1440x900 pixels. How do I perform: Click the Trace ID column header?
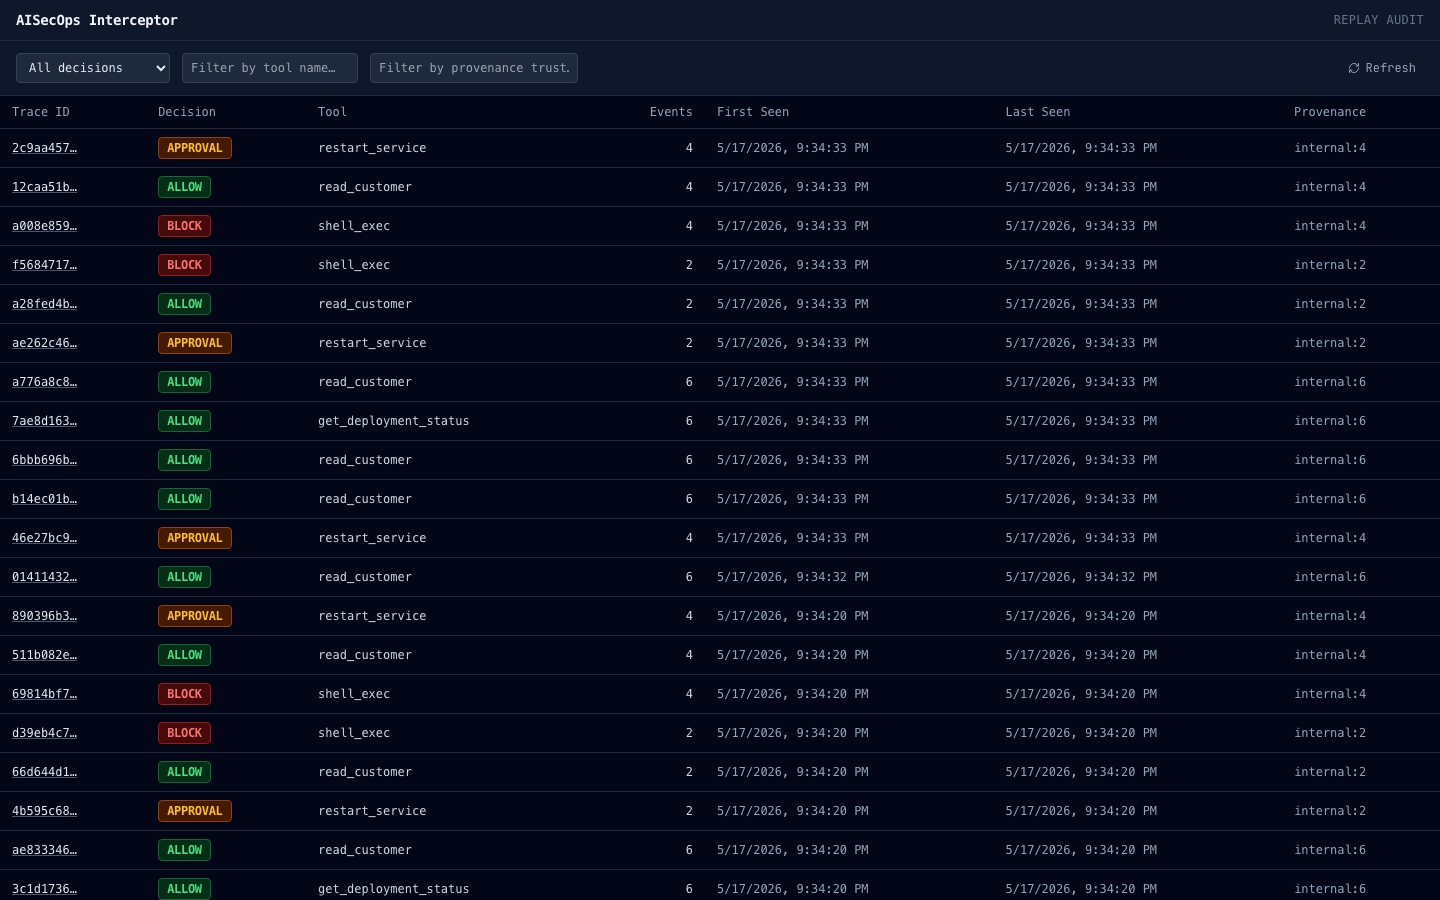point(41,112)
